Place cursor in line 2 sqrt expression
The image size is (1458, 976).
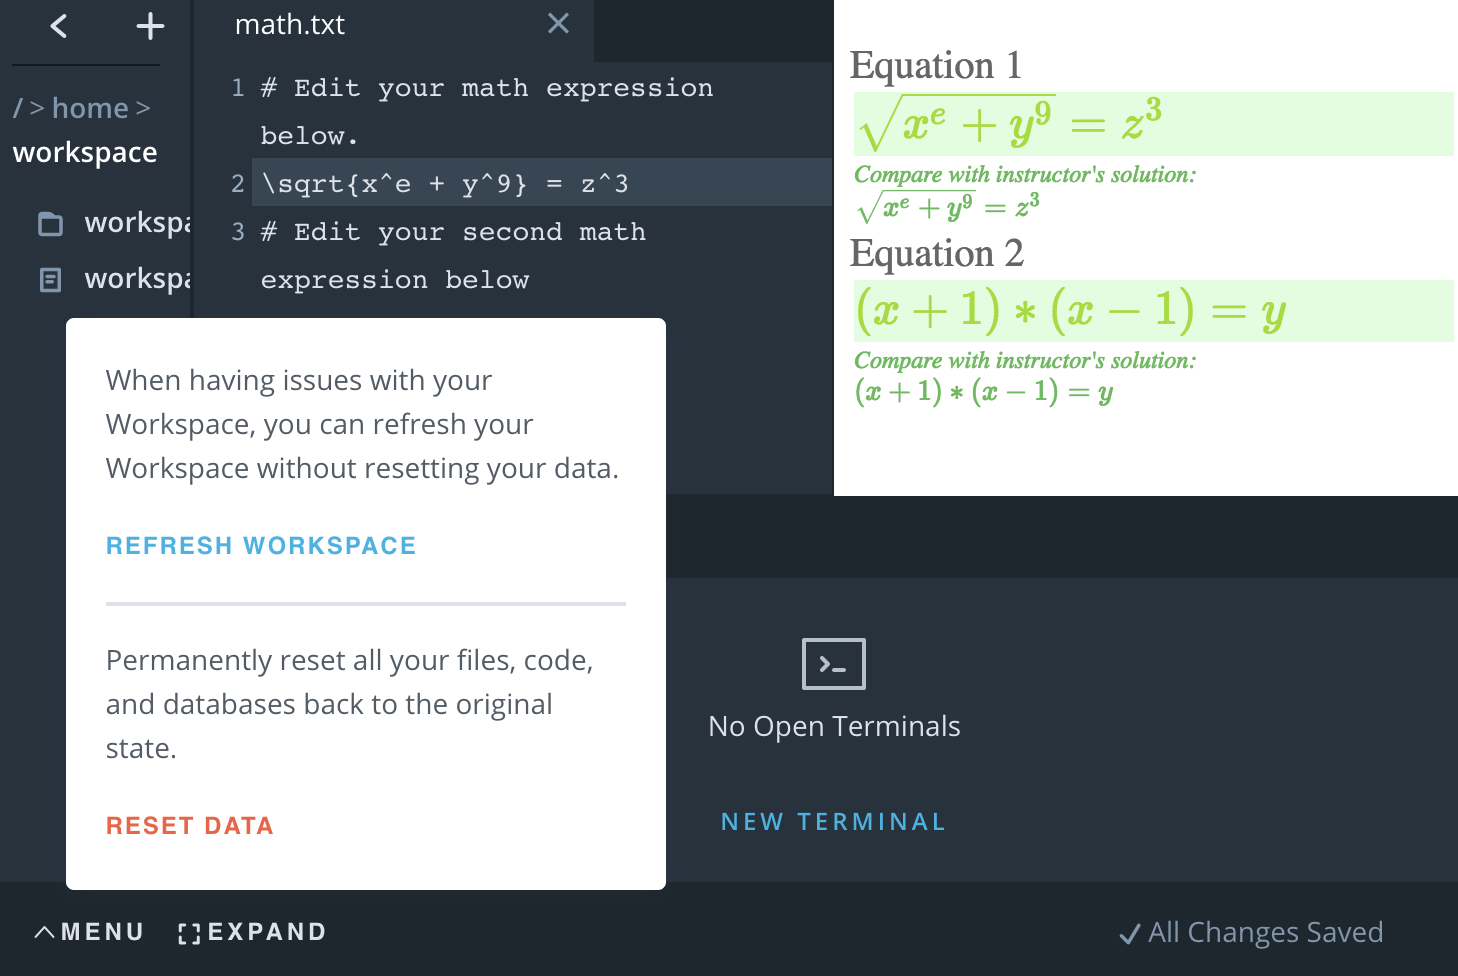445,184
